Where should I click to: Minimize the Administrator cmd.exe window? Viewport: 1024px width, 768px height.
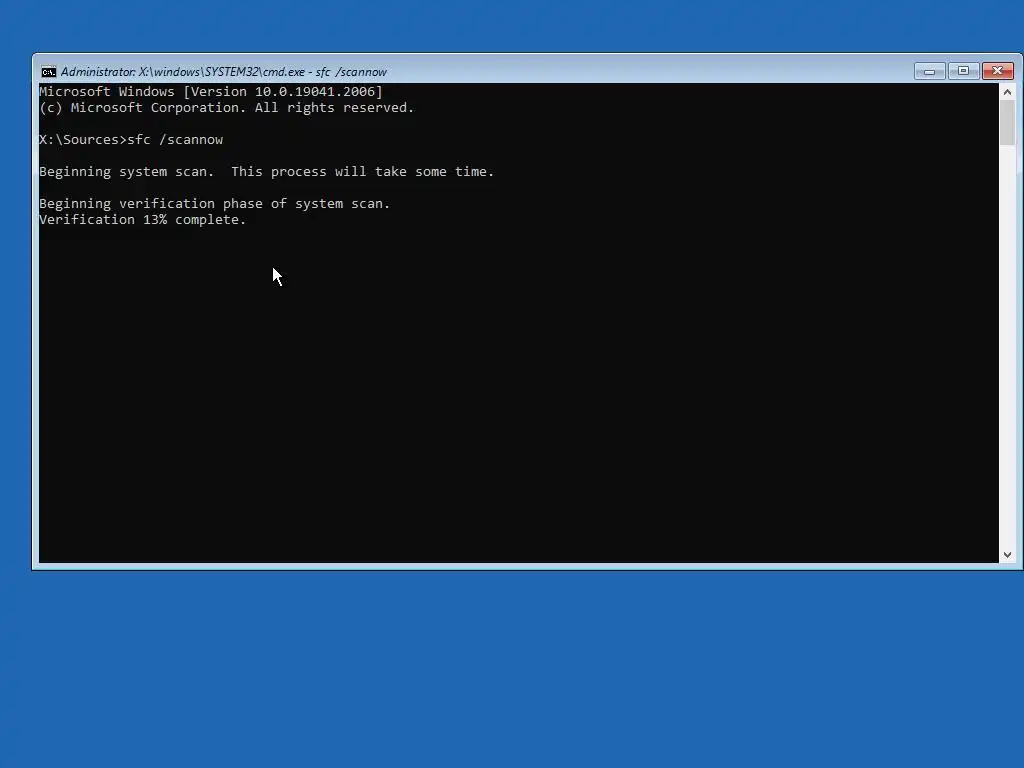[929, 71]
